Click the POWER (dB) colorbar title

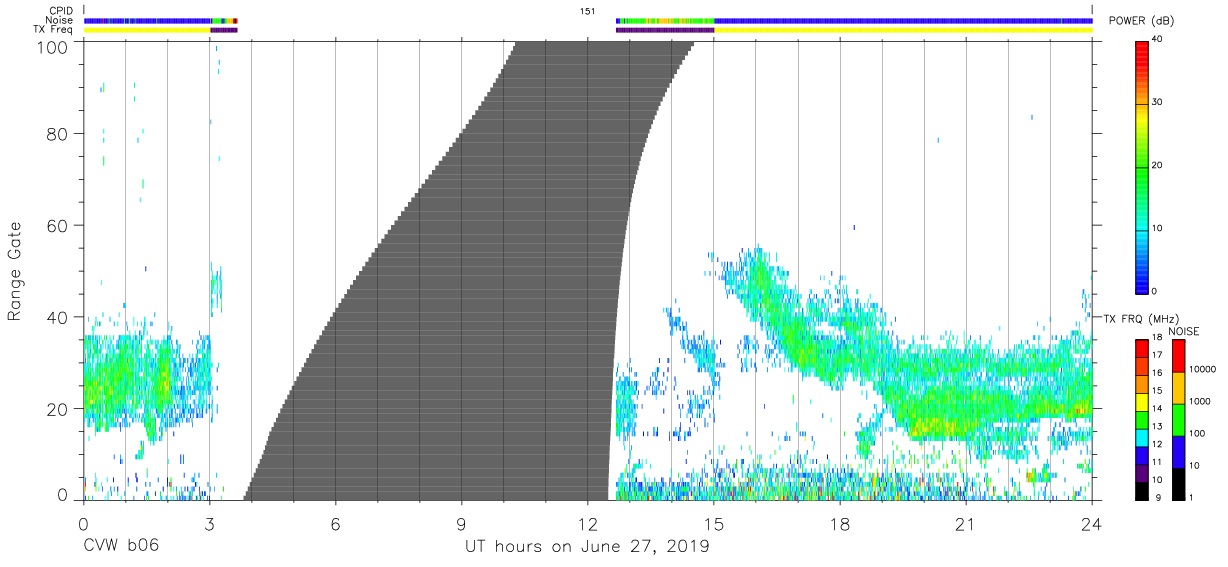[1143, 21]
